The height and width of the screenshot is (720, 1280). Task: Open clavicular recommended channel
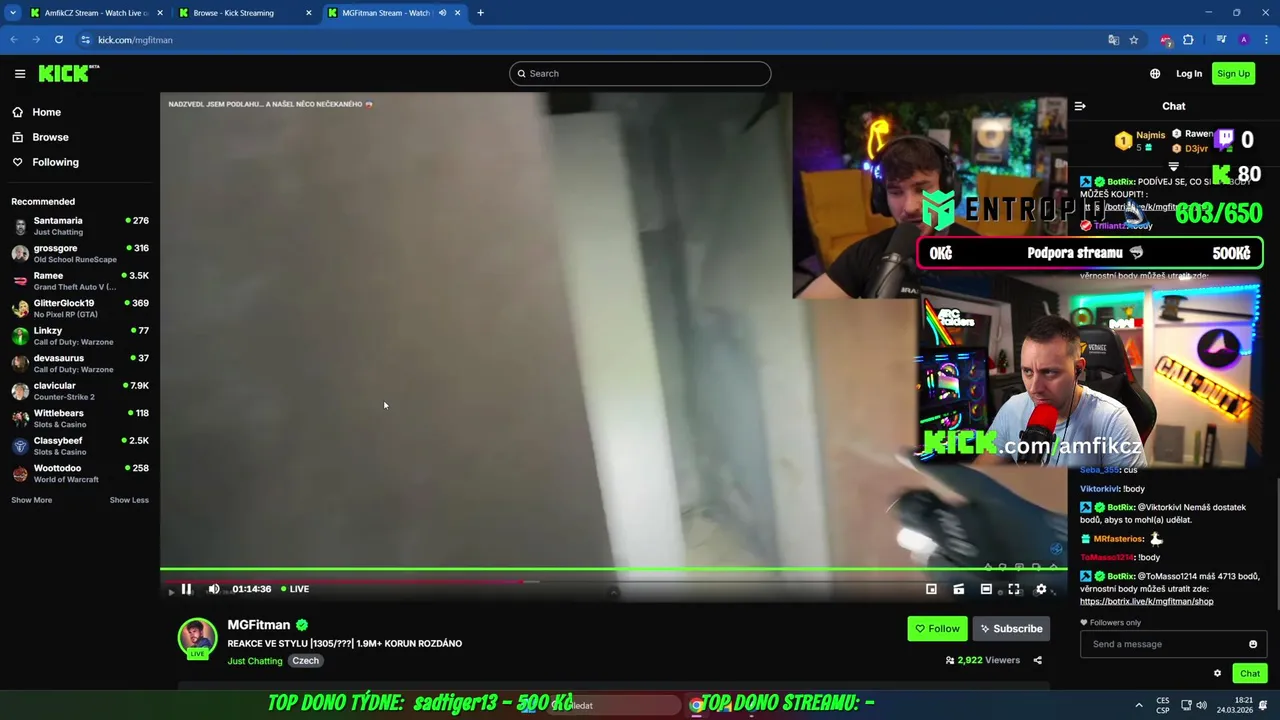(x=80, y=391)
